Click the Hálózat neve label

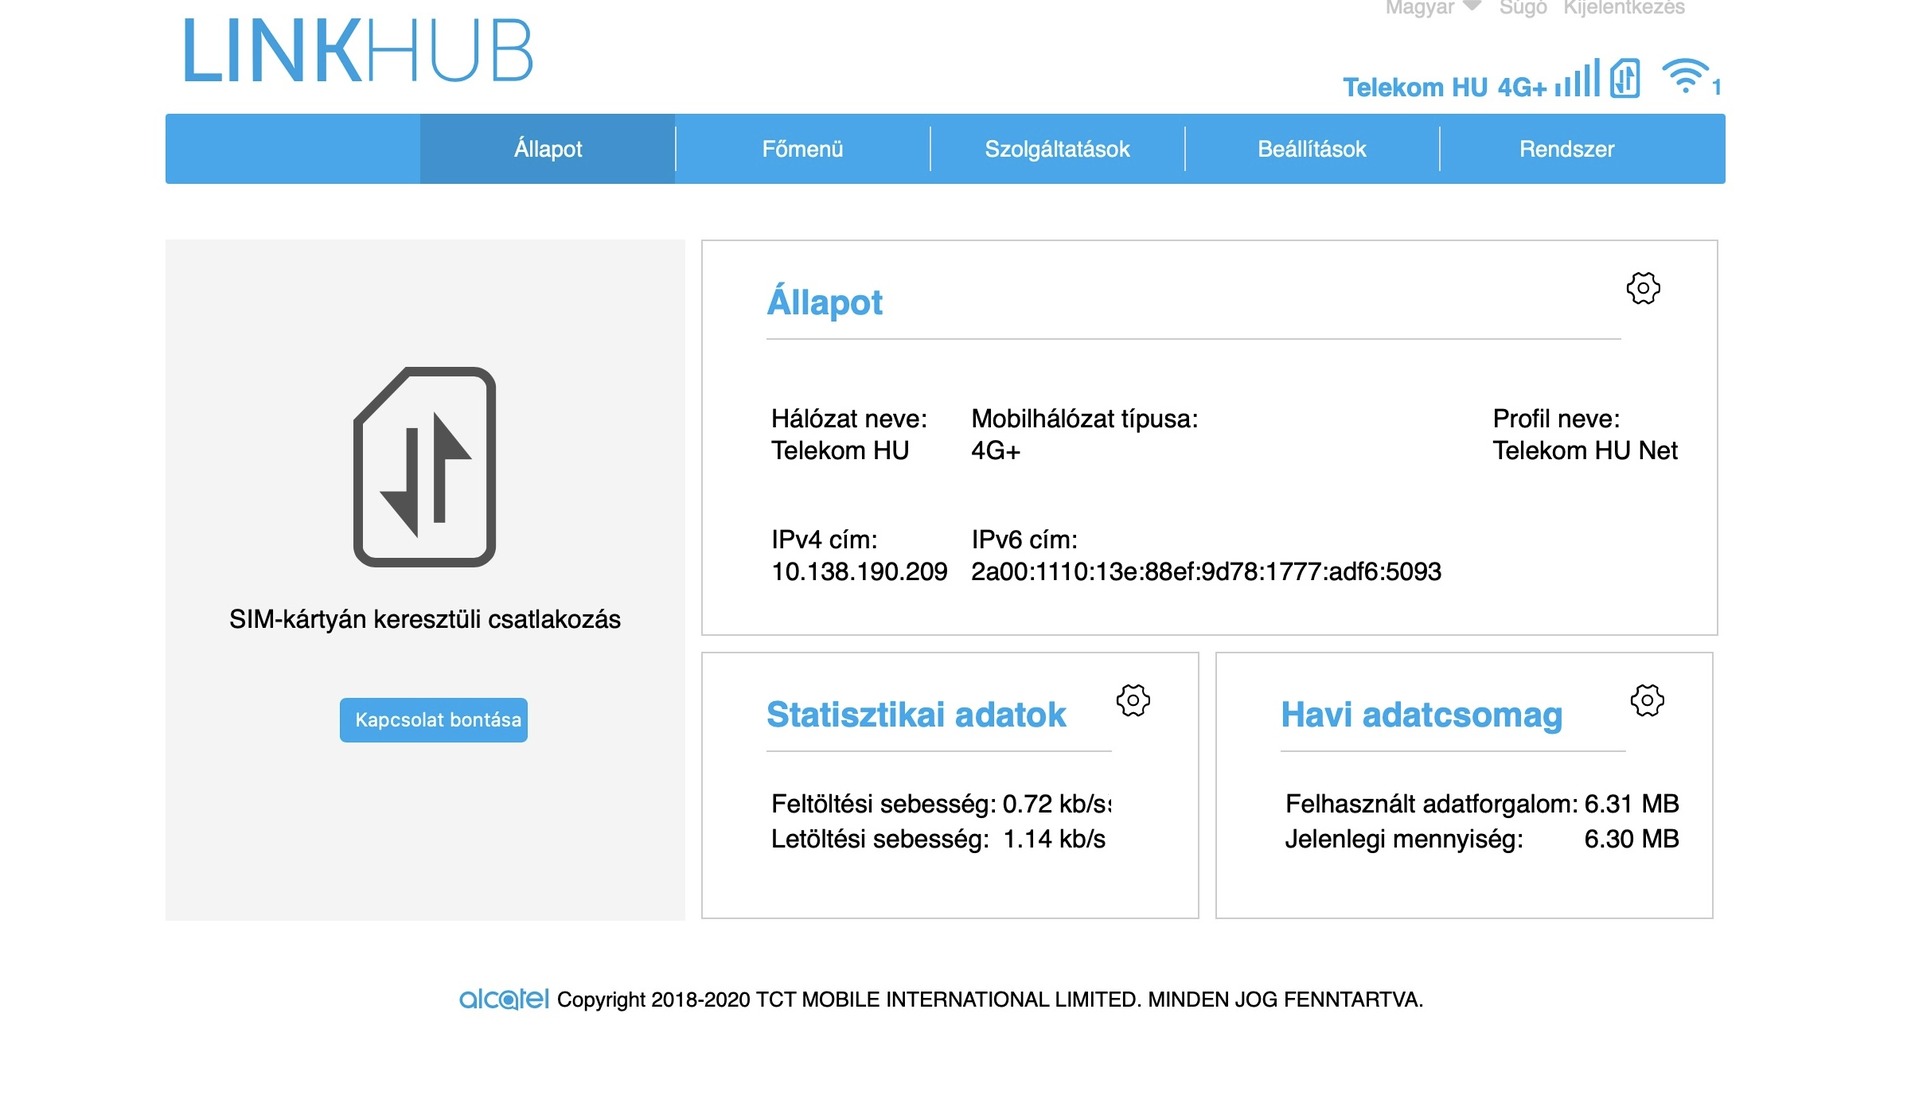tap(849, 419)
